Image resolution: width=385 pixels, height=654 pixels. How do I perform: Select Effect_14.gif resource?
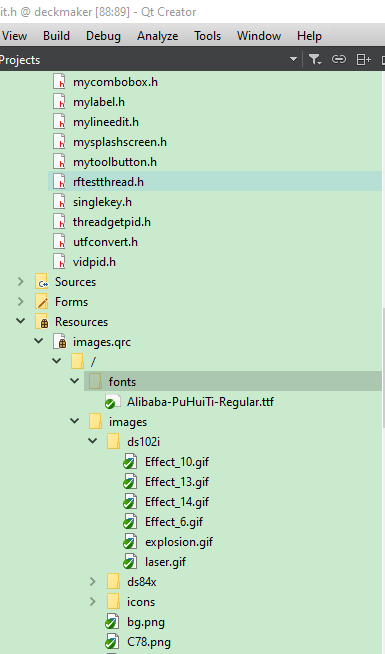tap(177, 502)
